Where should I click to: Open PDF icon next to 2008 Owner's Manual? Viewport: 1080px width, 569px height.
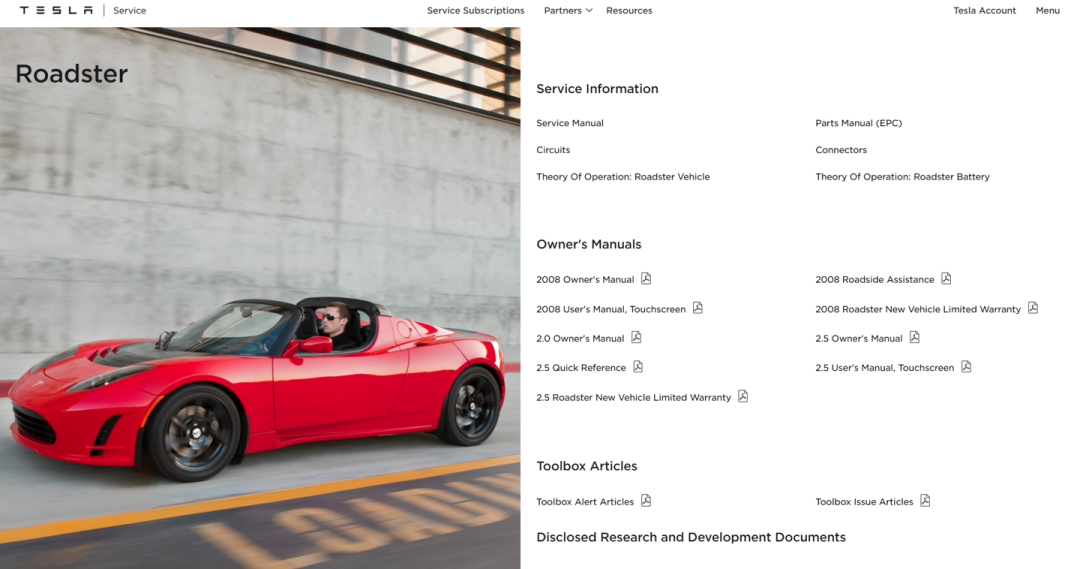pyautogui.click(x=645, y=278)
